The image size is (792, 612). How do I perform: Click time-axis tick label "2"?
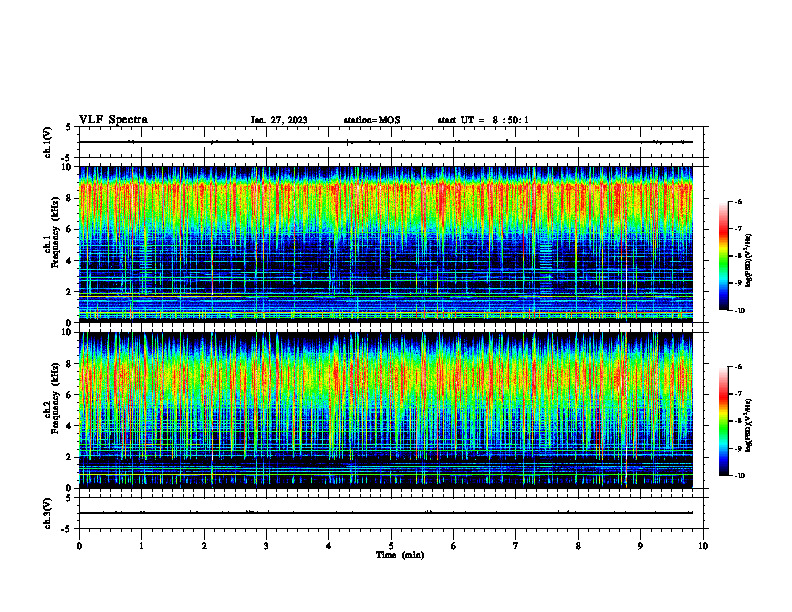pyautogui.click(x=204, y=546)
